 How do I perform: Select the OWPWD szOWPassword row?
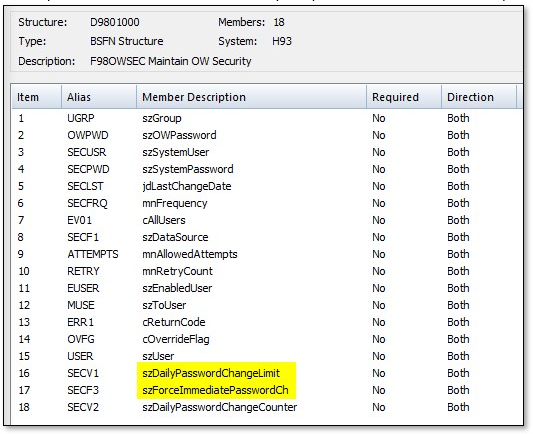[x=267, y=135]
